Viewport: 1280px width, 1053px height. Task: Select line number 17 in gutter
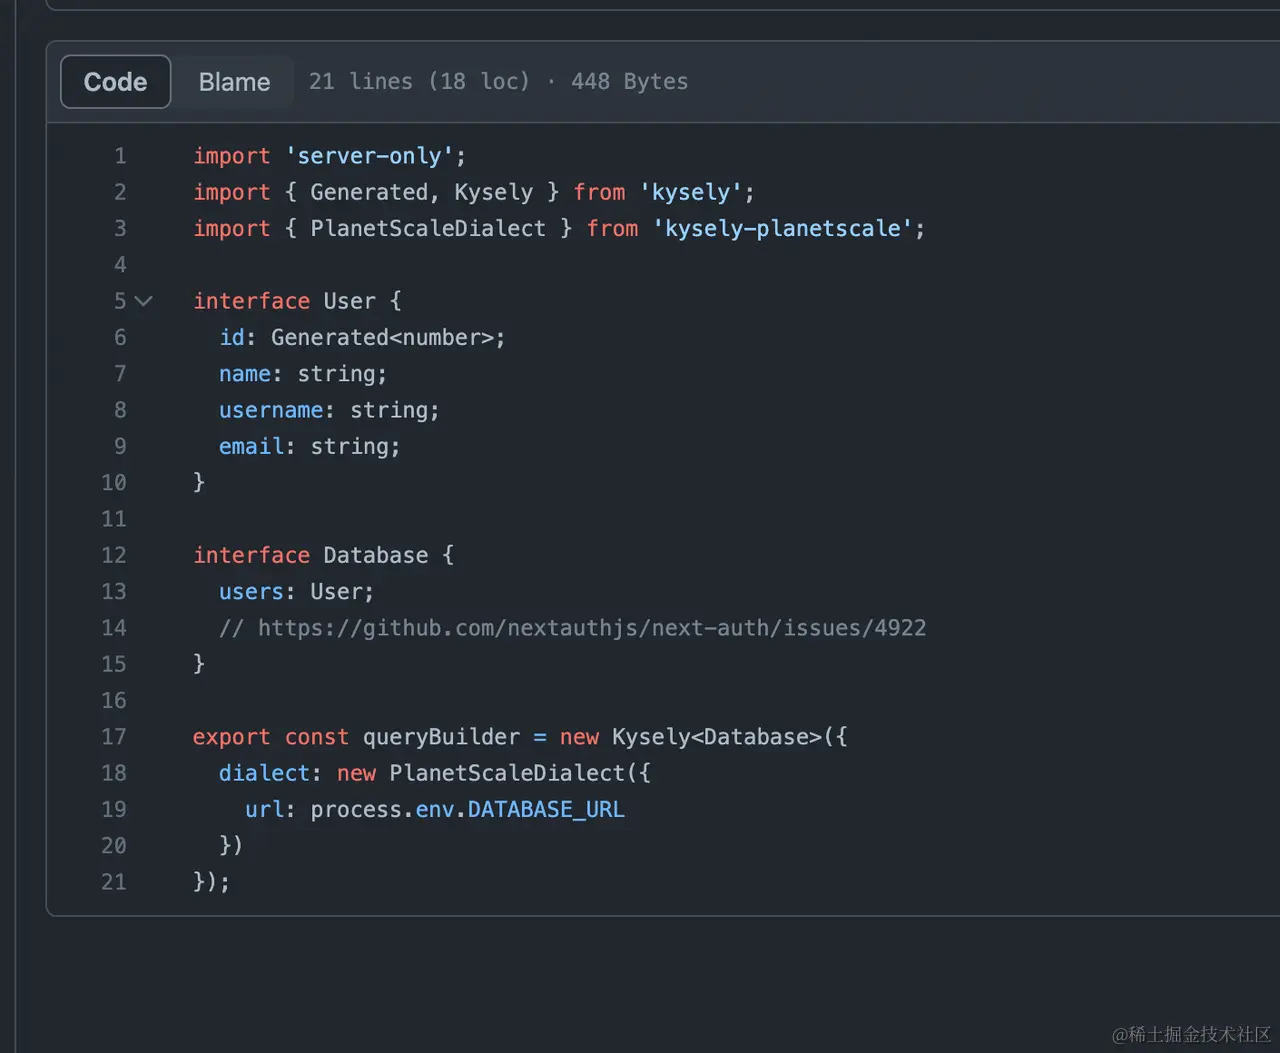coord(114,737)
